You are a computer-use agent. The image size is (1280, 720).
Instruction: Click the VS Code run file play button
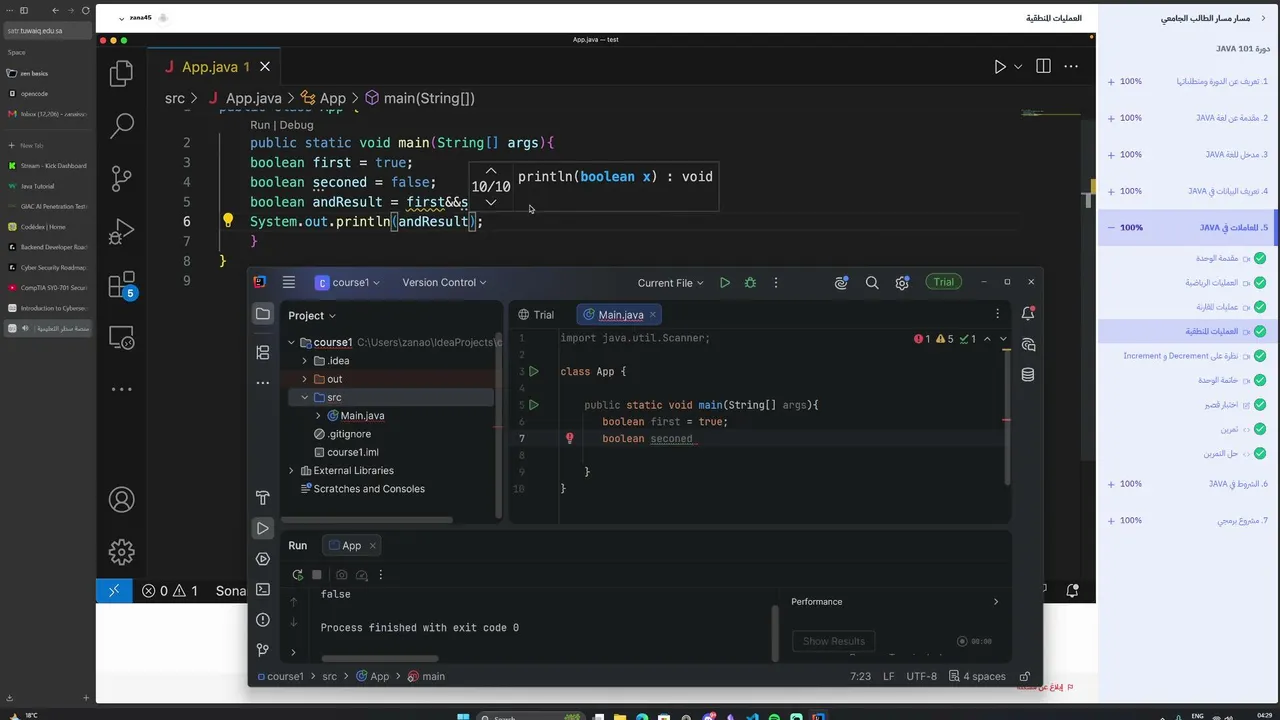(x=1000, y=67)
